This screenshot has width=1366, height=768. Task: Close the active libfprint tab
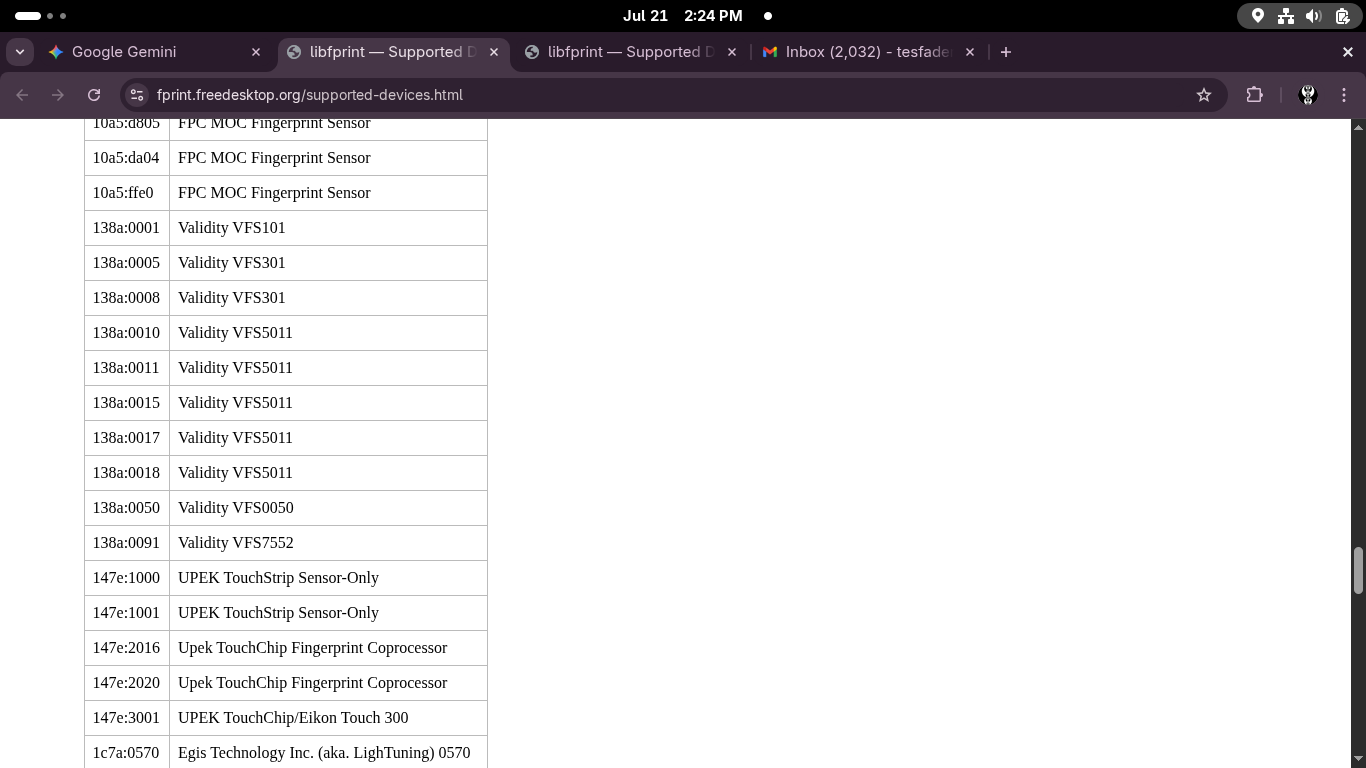(494, 52)
